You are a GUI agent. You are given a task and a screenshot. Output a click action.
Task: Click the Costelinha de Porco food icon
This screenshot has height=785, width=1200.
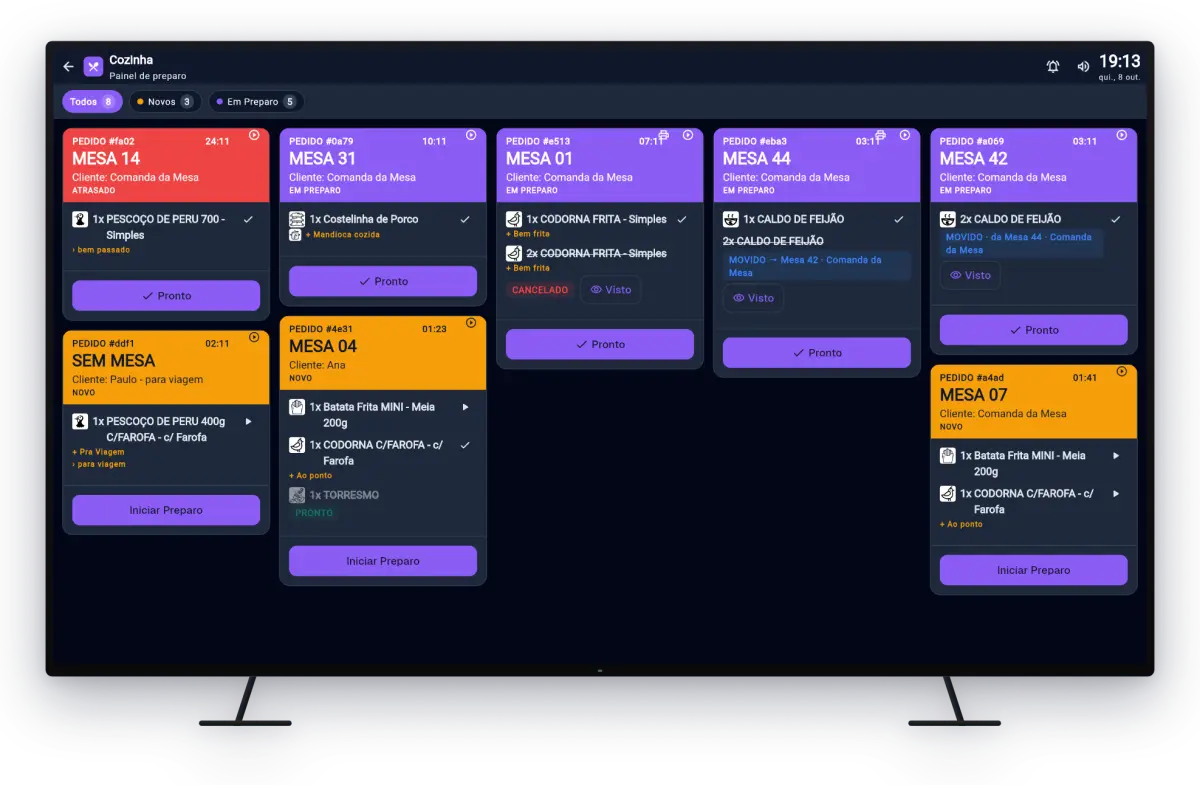click(296, 219)
